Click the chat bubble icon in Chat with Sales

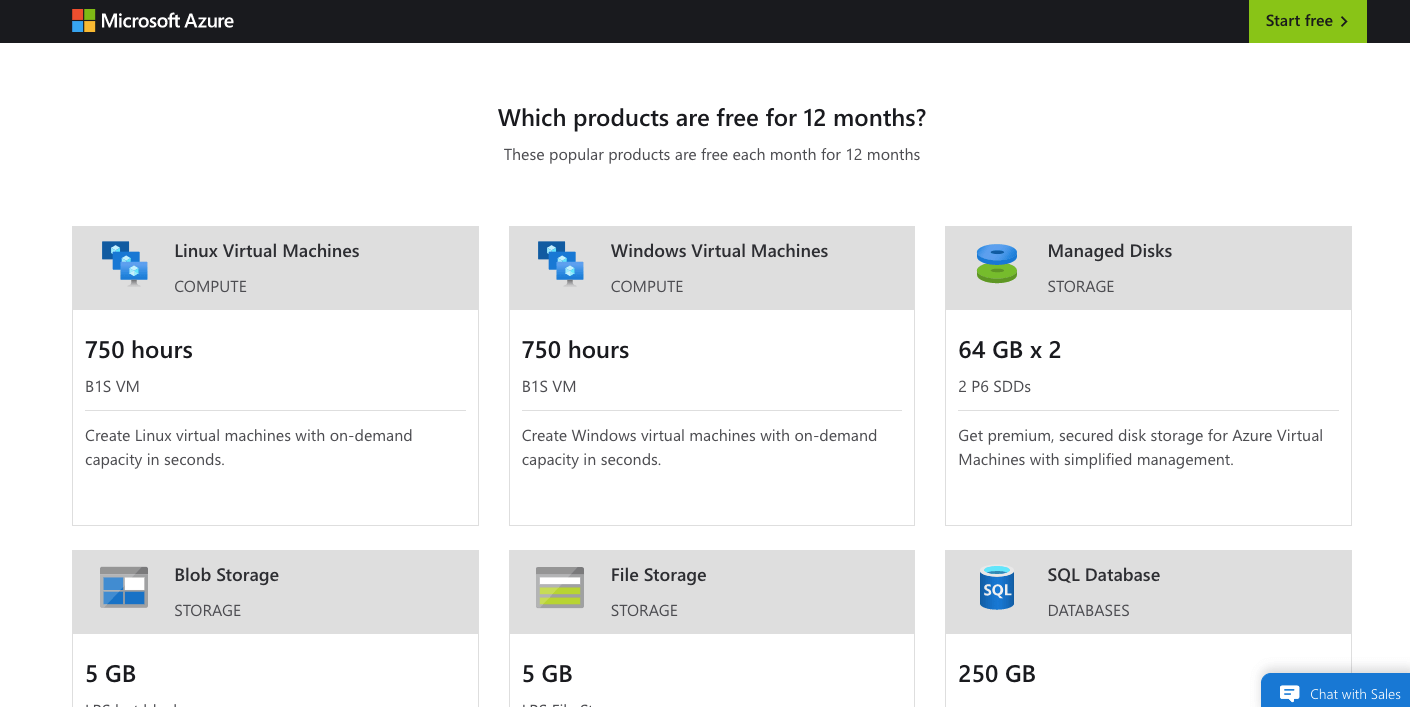tap(1290, 694)
